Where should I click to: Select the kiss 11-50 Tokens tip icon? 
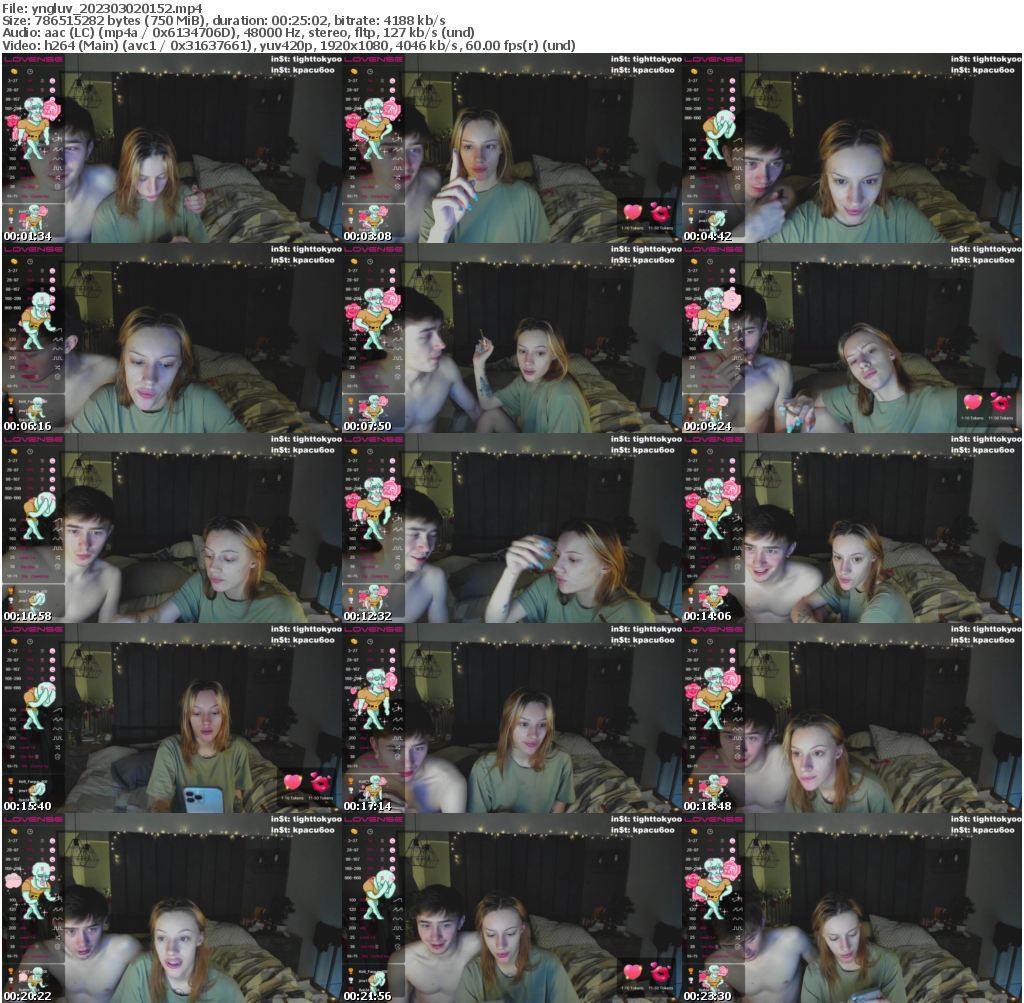660,214
